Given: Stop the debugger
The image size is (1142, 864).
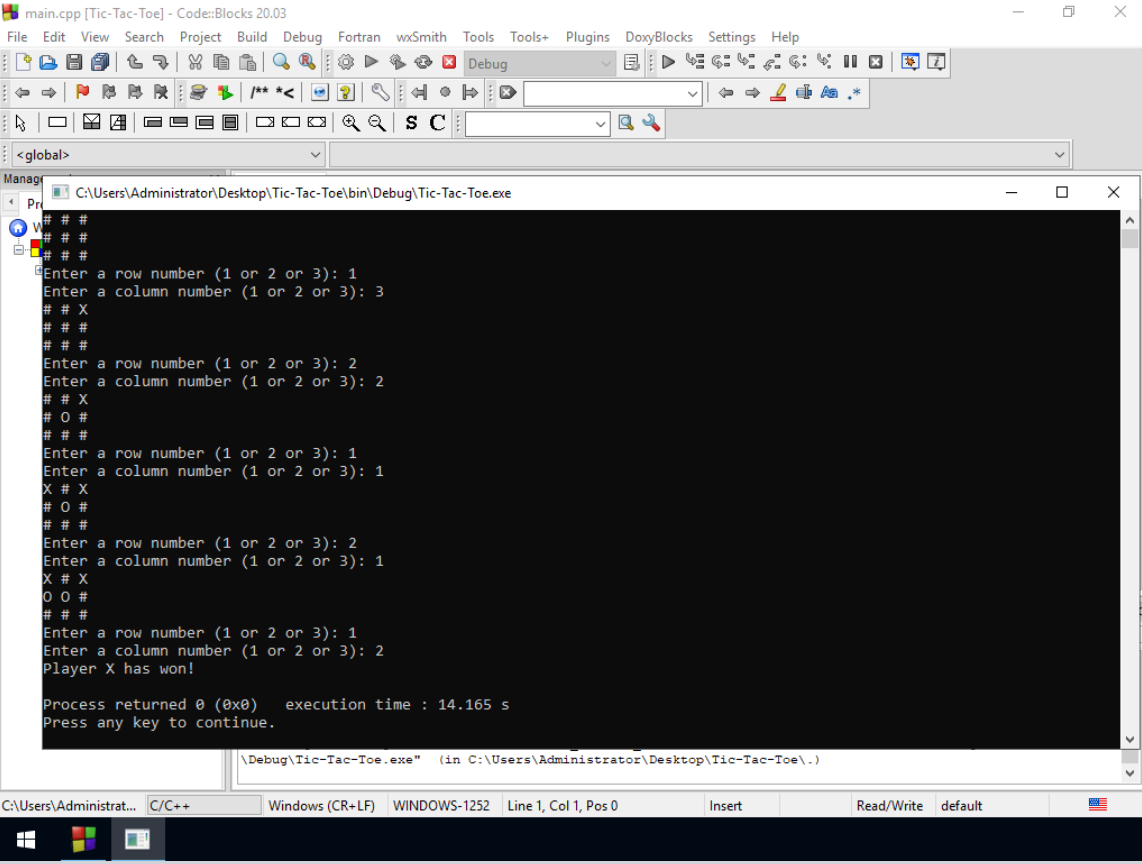Looking at the screenshot, I should [875, 63].
